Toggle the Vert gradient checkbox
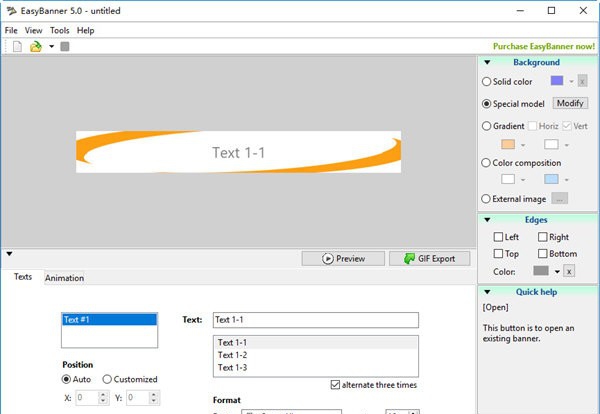 567,126
